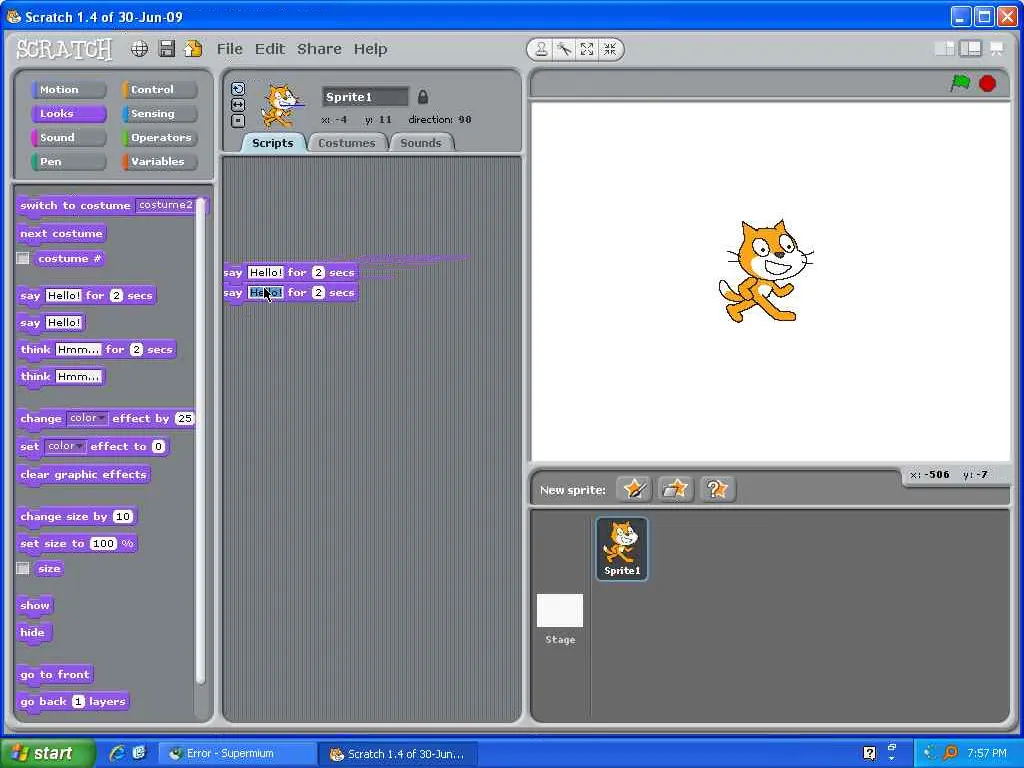The height and width of the screenshot is (768, 1024).
Task: Open costume dropdown in switch to costume block
Action: [x=165, y=205]
